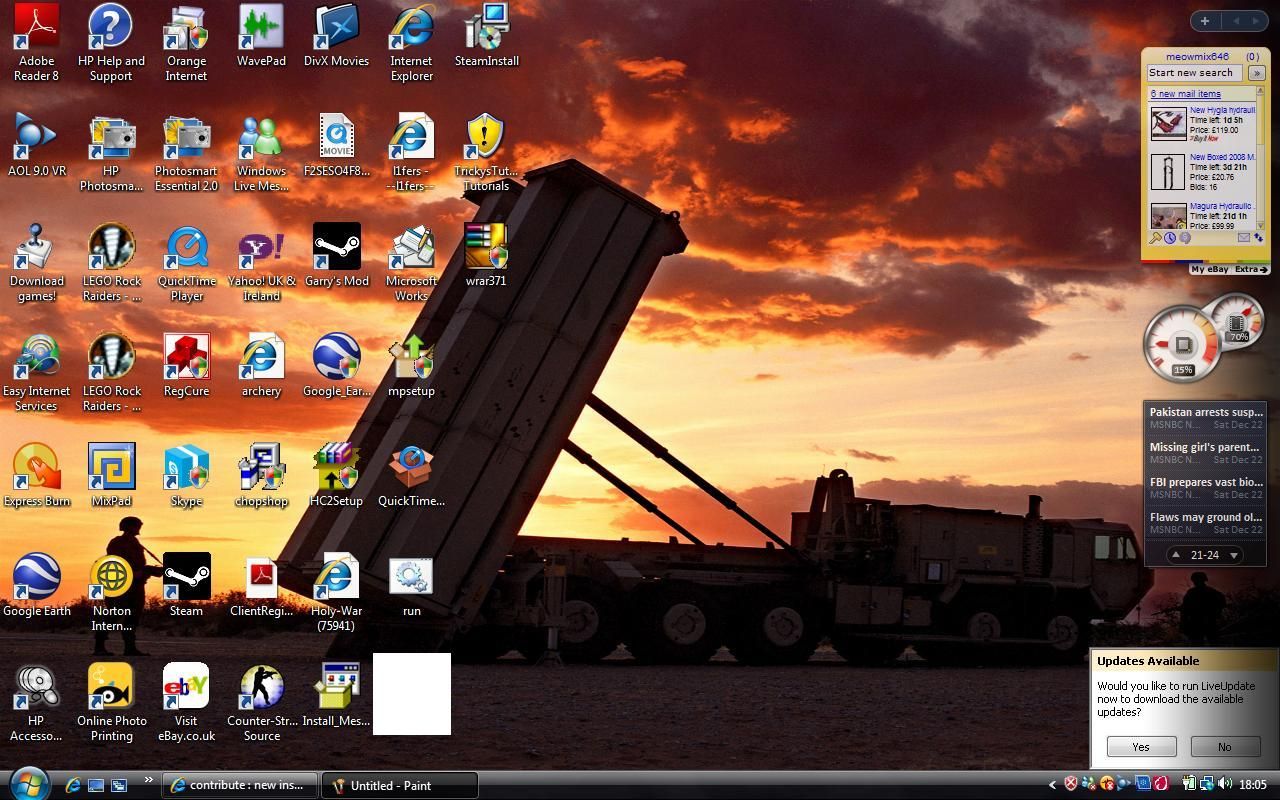
Task: Open FBI prepares vast bio headline
Action: [1205, 482]
